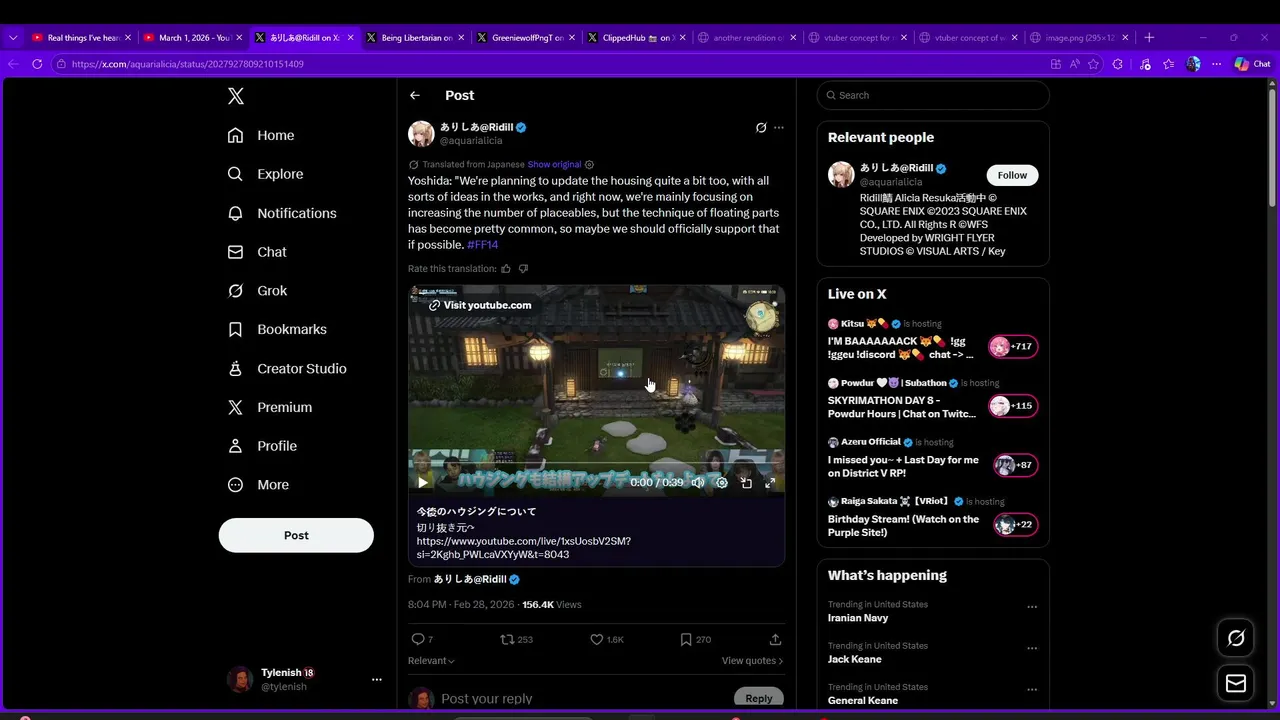Open Grok in the sidebar
1280x720 pixels.
click(257, 291)
